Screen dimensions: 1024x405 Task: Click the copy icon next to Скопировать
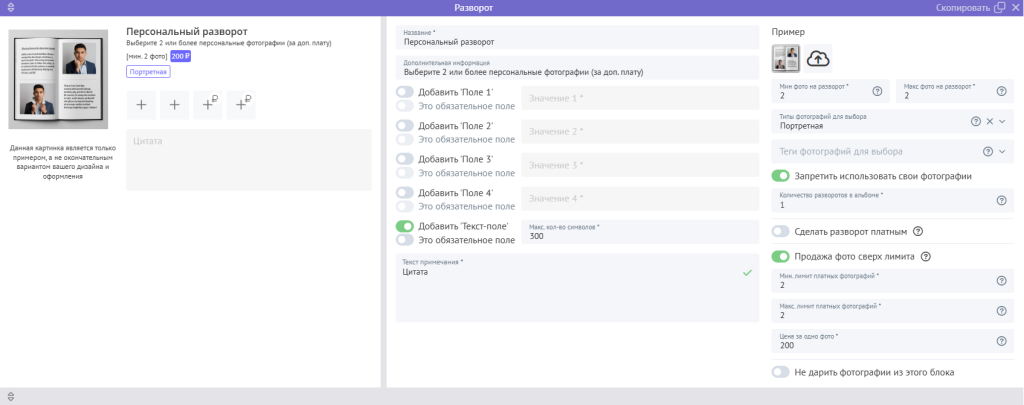pyautogui.click(x=1000, y=7)
